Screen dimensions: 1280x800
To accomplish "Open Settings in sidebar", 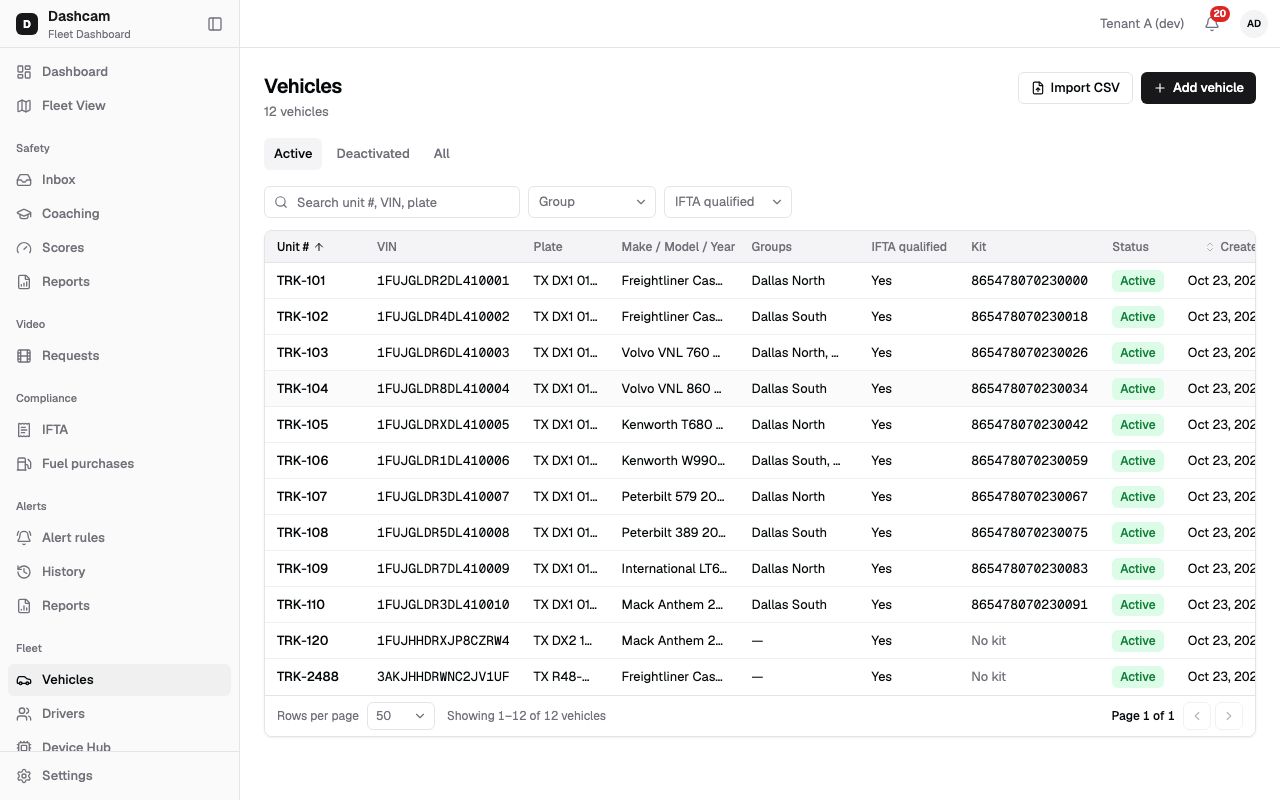I will pos(120,776).
